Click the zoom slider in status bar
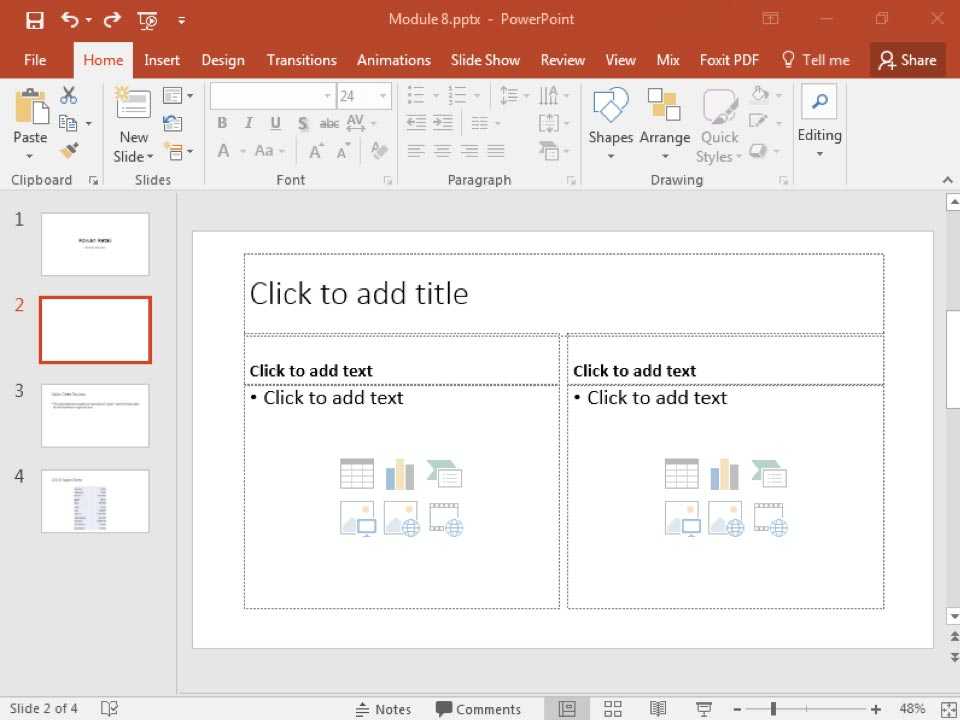This screenshot has width=960, height=720. pos(774,709)
